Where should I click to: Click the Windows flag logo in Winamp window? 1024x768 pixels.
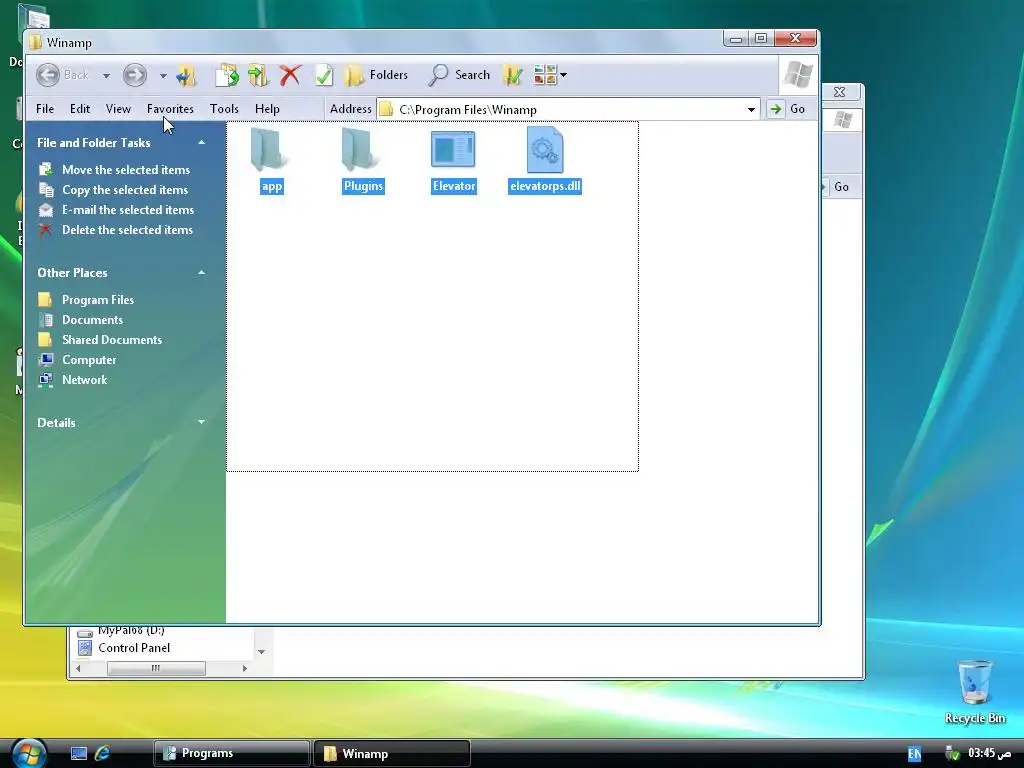(798, 74)
